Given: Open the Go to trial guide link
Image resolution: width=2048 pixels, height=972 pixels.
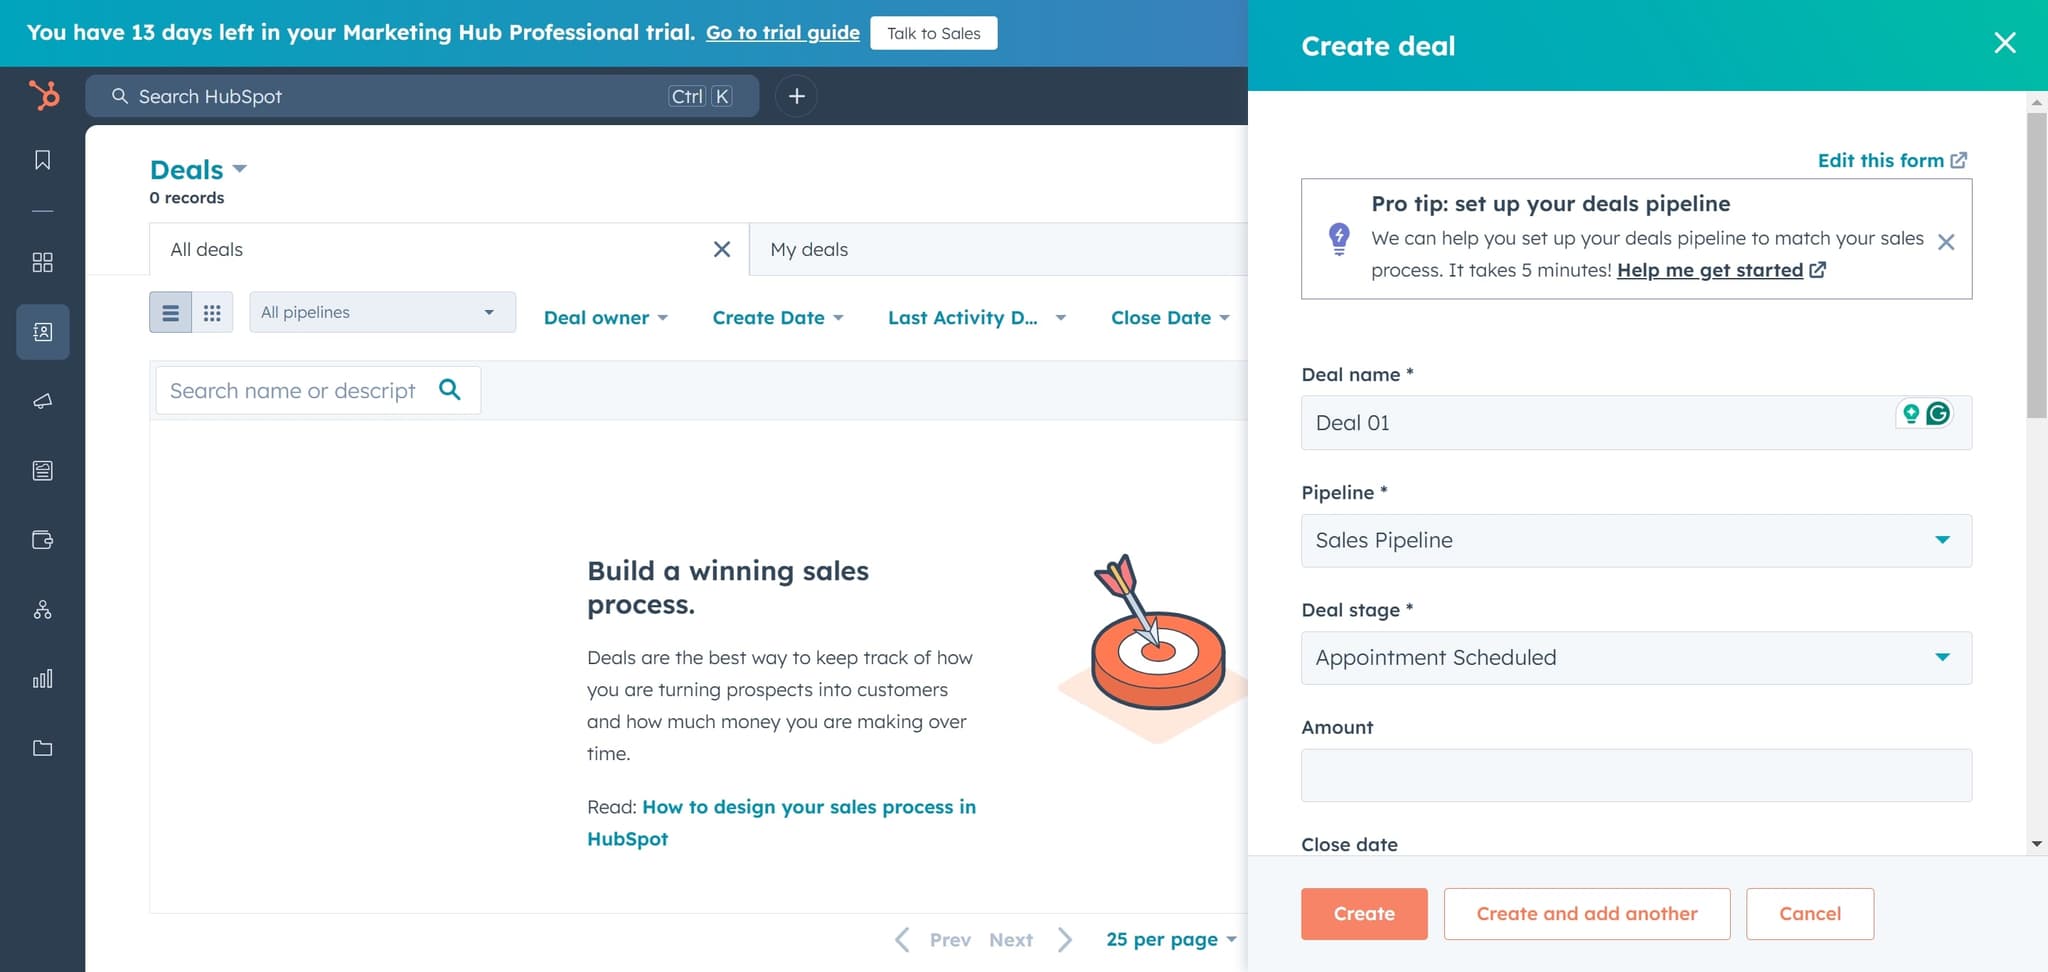Looking at the screenshot, I should (782, 33).
